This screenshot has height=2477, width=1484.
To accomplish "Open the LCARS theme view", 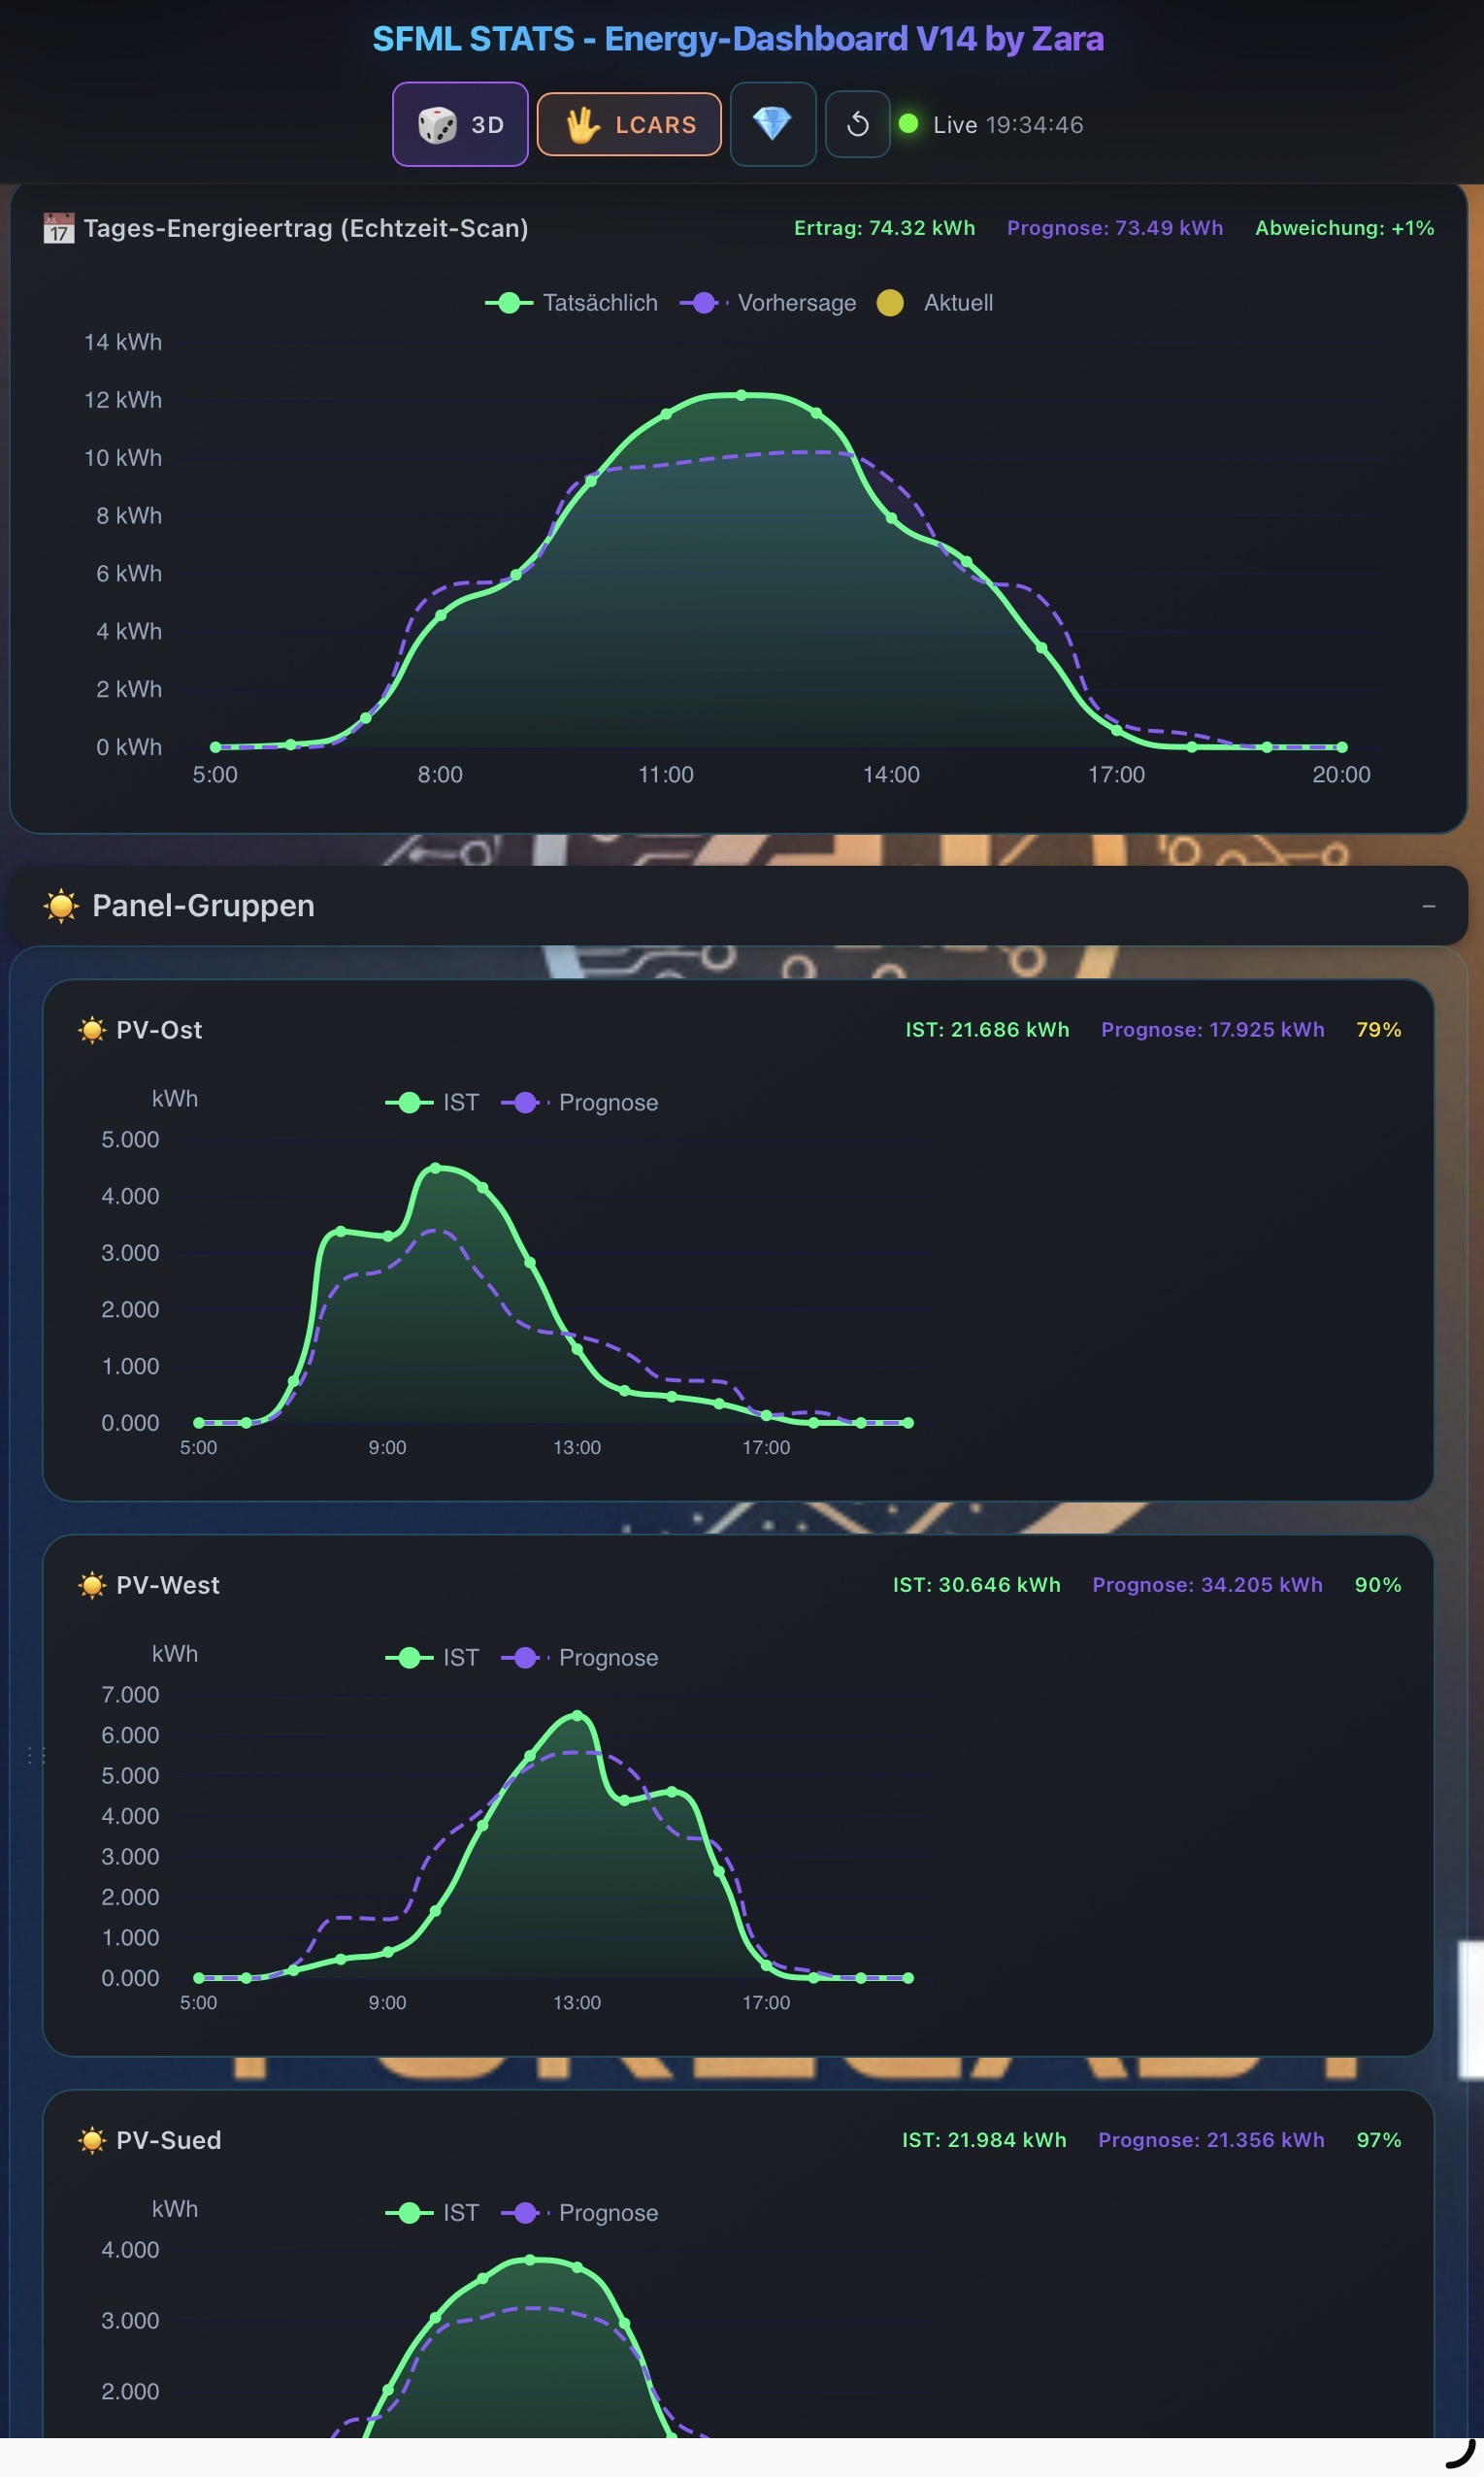I will (629, 125).
